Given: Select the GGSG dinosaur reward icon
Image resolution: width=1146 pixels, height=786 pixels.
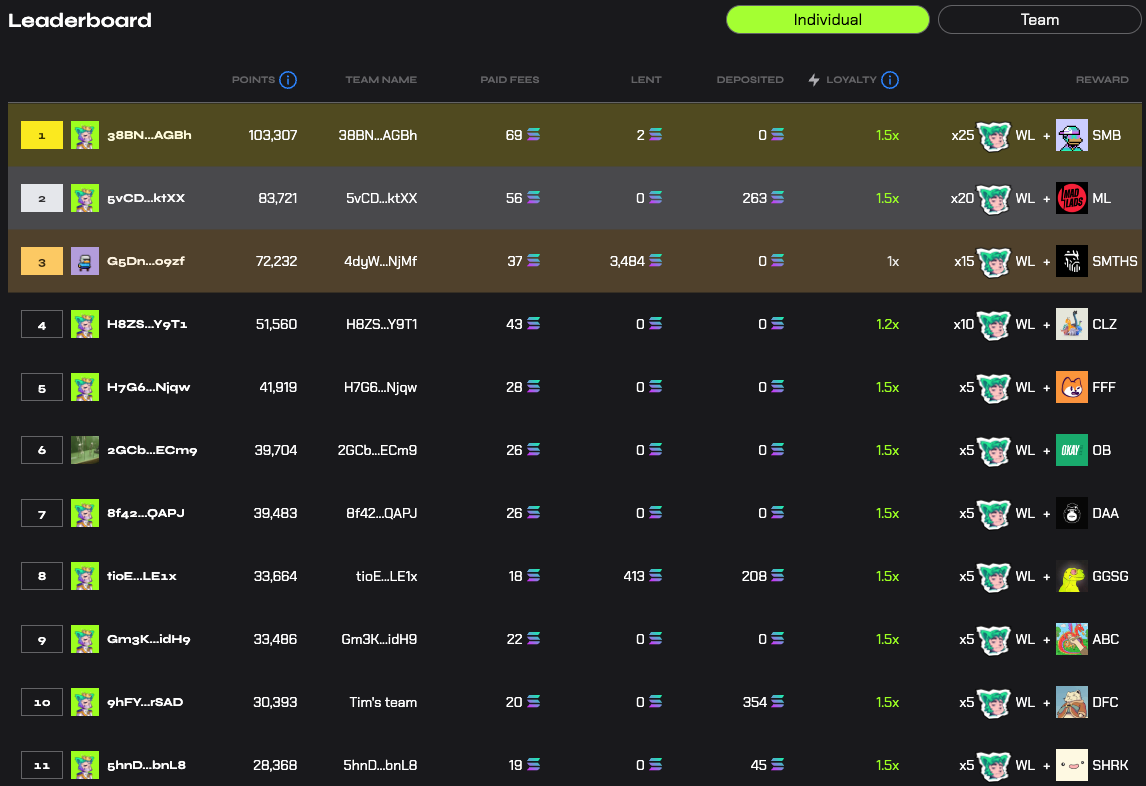Looking at the screenshot, I should 1071,576.
